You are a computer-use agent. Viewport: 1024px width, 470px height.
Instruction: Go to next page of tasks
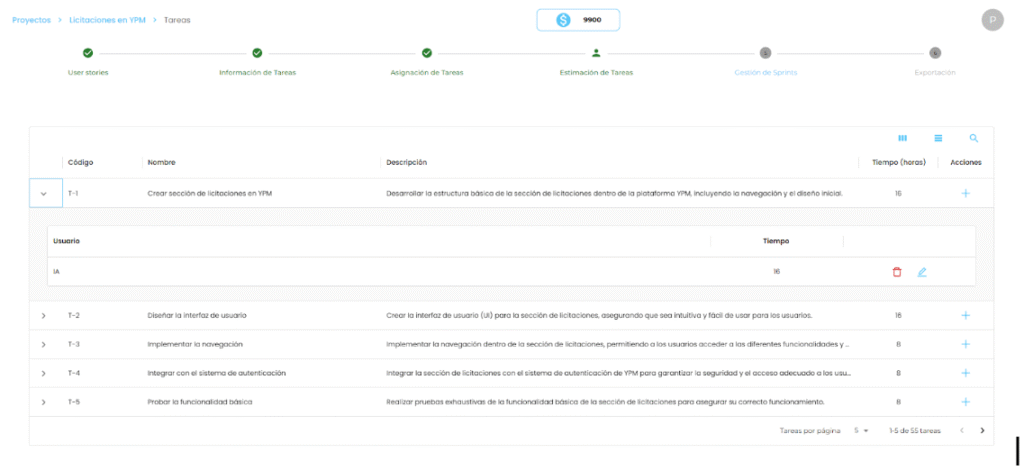pos(982,431)
